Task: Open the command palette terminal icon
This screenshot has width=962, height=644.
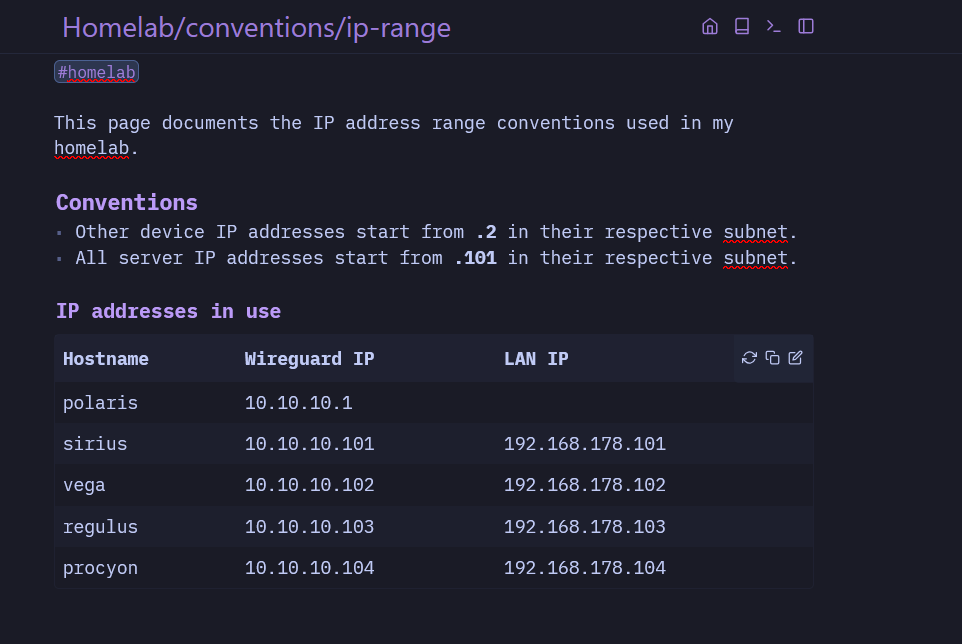Action: (774, 27)
